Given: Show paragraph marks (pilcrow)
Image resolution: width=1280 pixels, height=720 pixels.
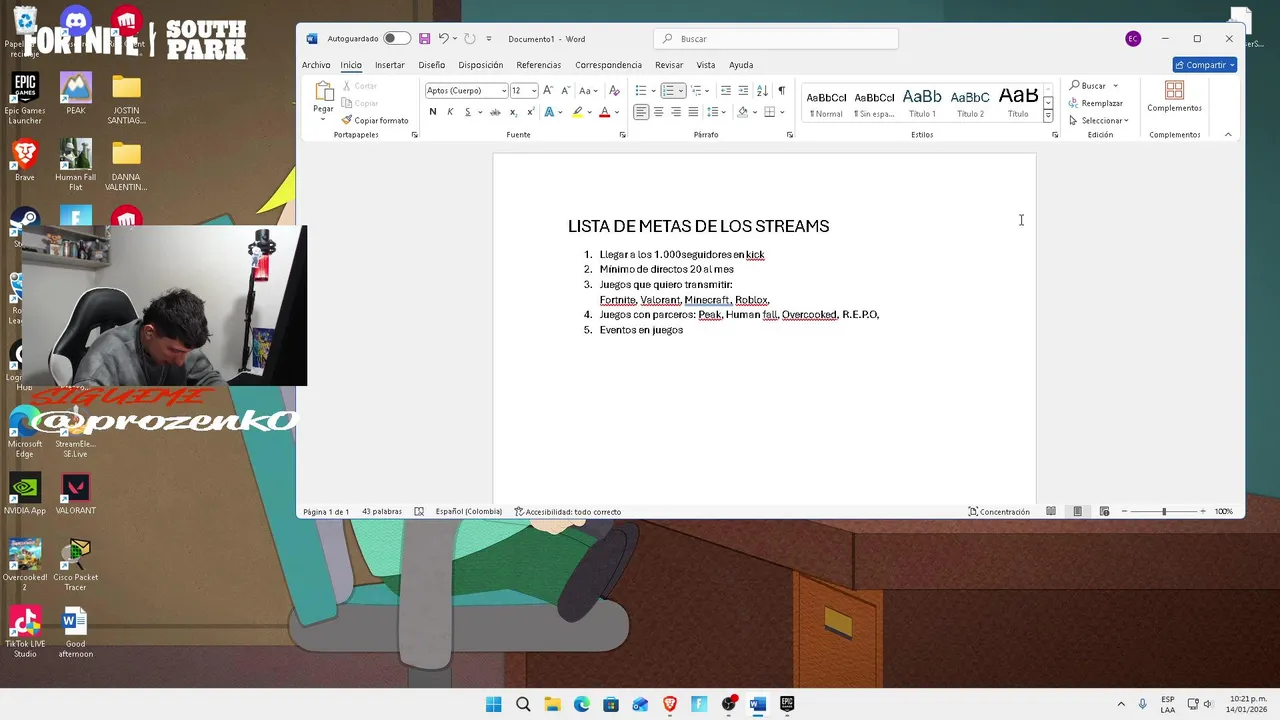Looking at the screenshot, I should (x=781, y=90).
